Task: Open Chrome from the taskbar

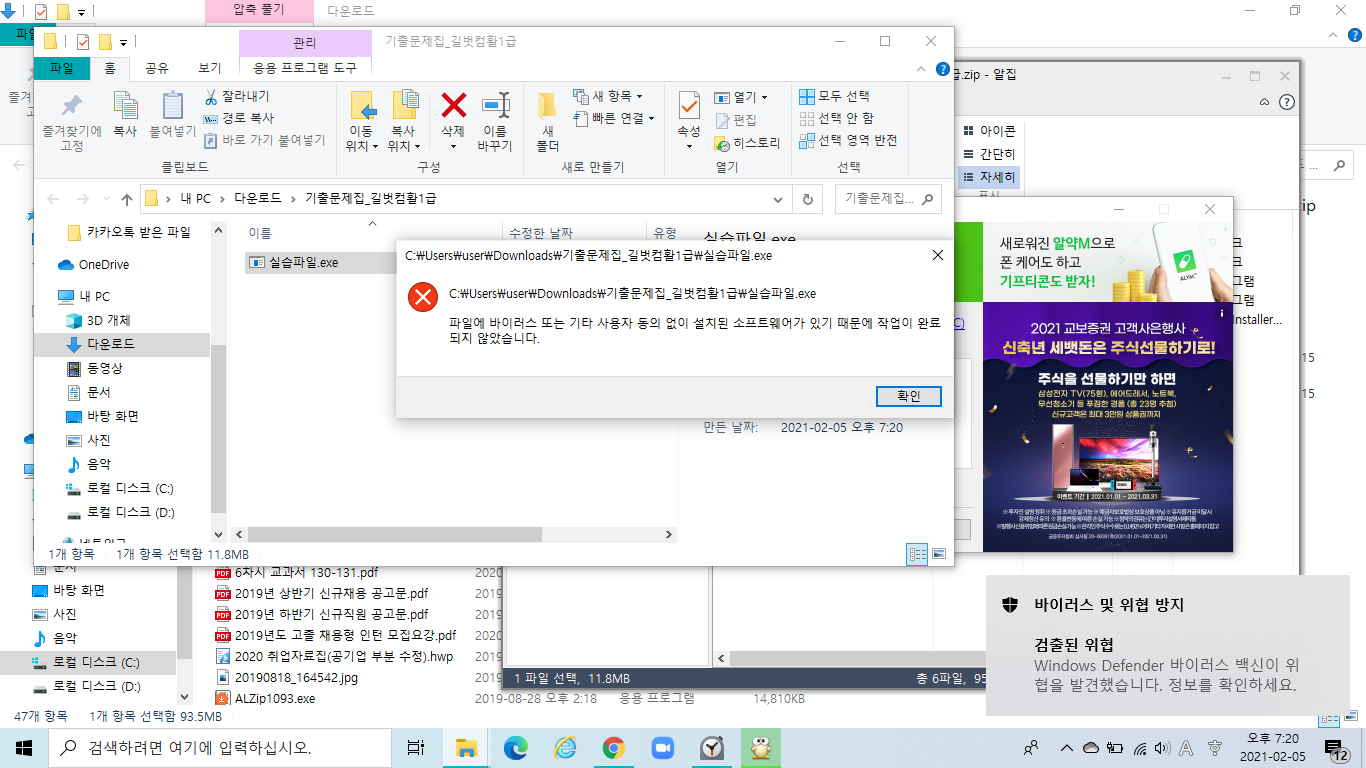Action: pos(613,748)
